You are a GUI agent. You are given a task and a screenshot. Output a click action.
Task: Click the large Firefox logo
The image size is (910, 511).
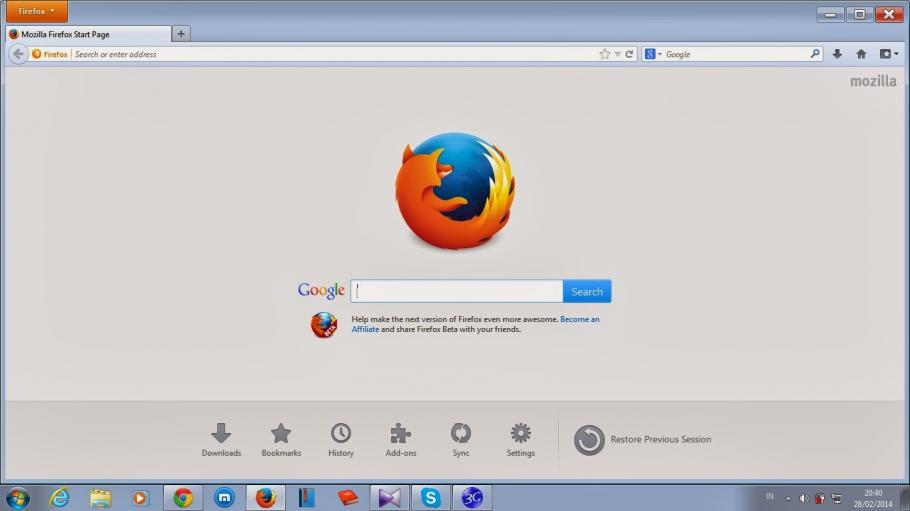[455, 190]
